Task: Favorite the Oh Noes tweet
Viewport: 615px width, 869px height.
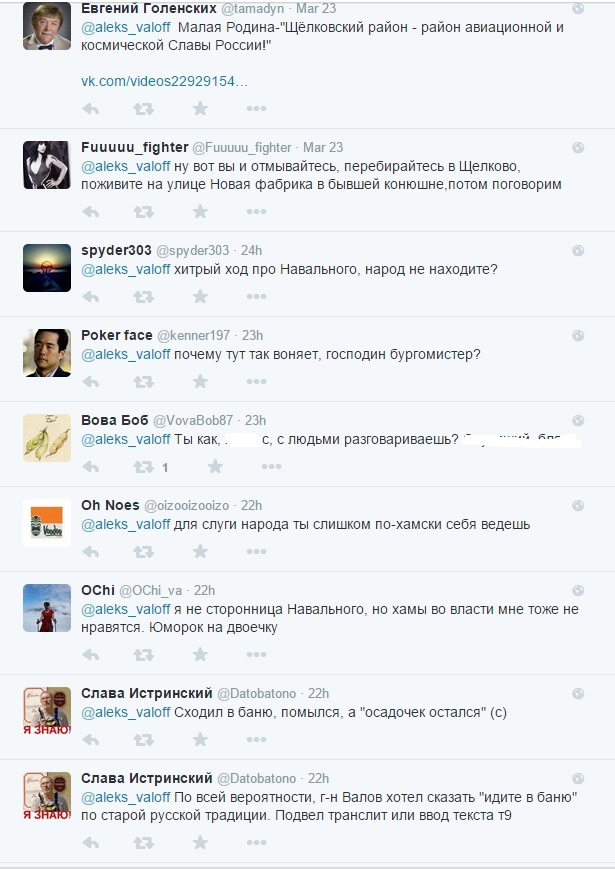Action: coord(200,551)
